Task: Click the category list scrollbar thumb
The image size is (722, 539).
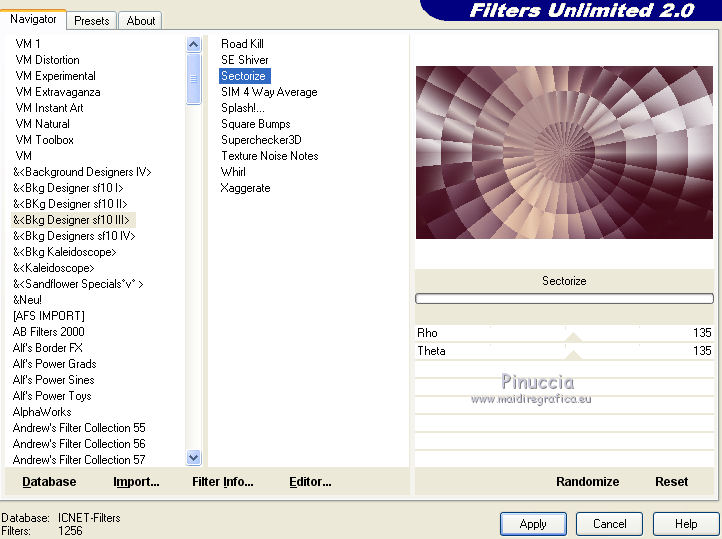Action: tap(193, 79)
